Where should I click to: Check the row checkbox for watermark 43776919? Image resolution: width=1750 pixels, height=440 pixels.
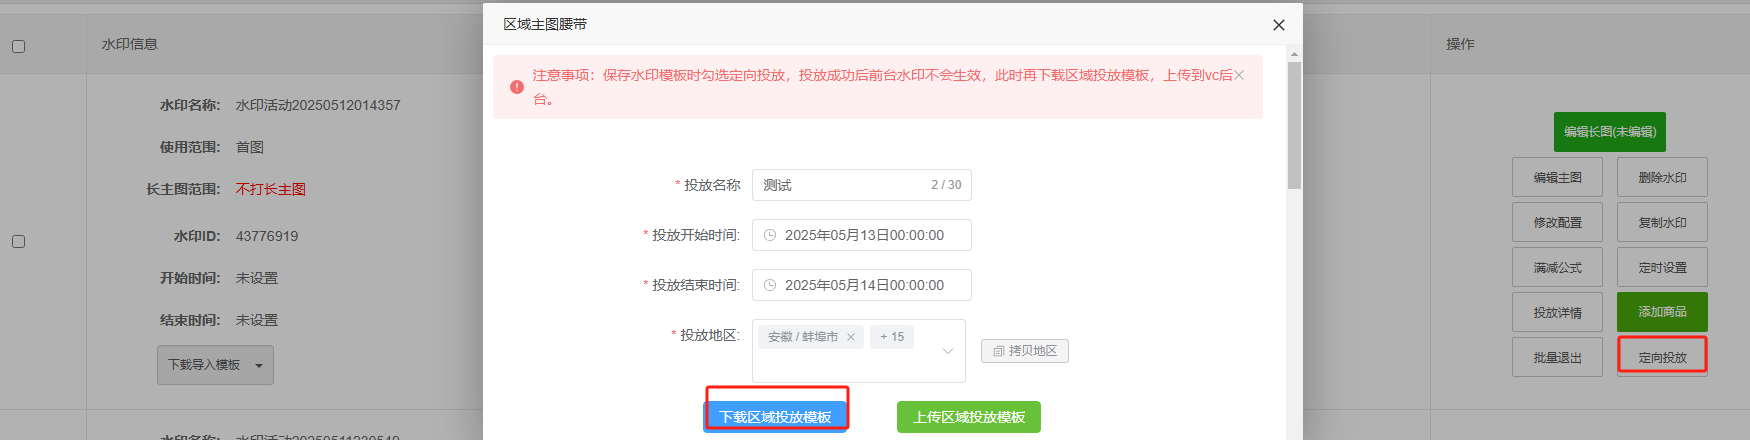coord(18,241)
